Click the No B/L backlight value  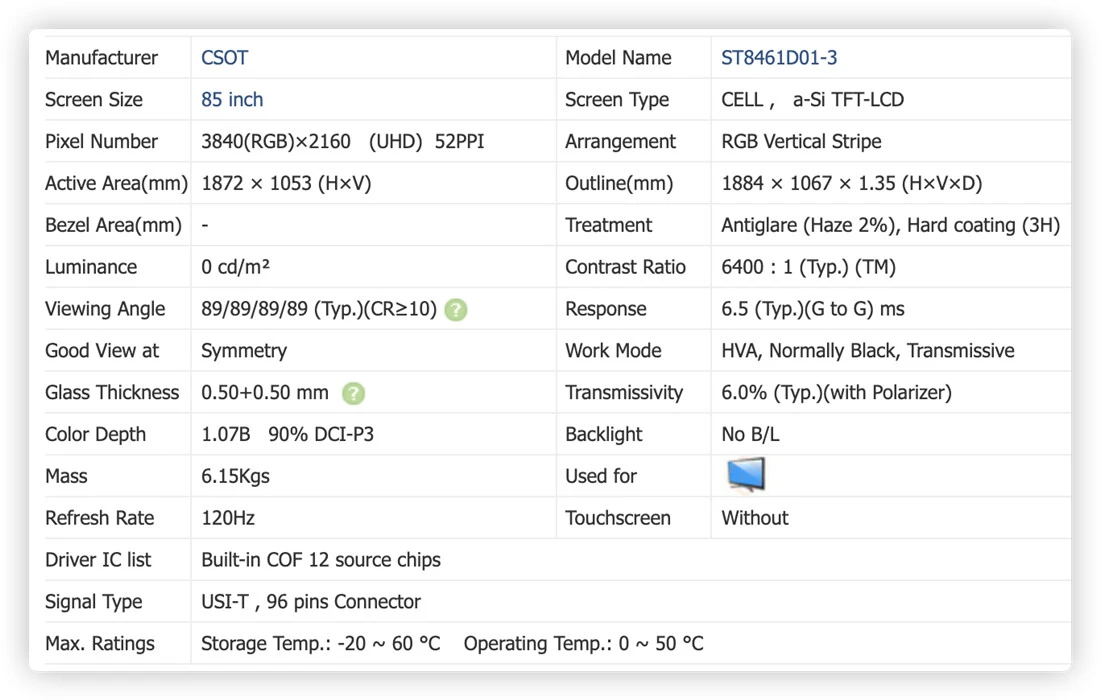(x=750, y=435)
